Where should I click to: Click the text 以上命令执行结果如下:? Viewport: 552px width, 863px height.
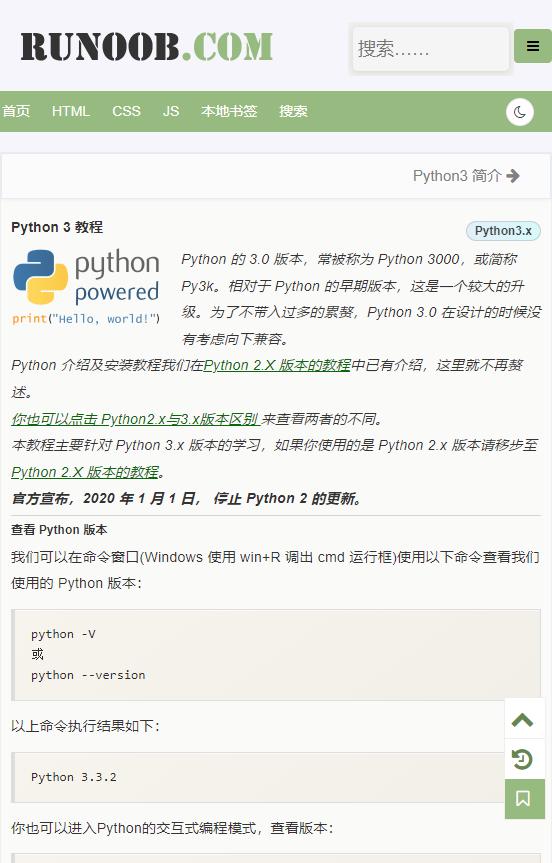pyautogui.click(x=85, y=727)
